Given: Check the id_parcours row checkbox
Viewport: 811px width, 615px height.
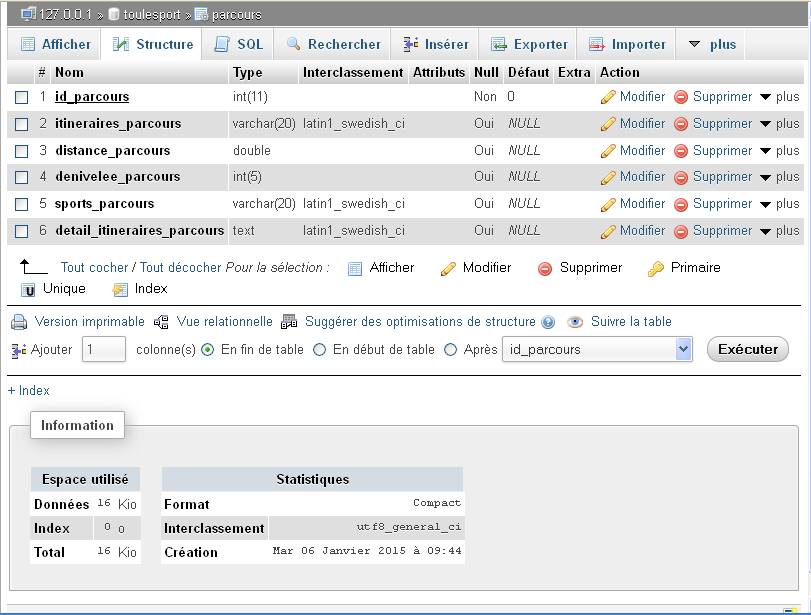Looking at the screenshot, I should point(20,96).
